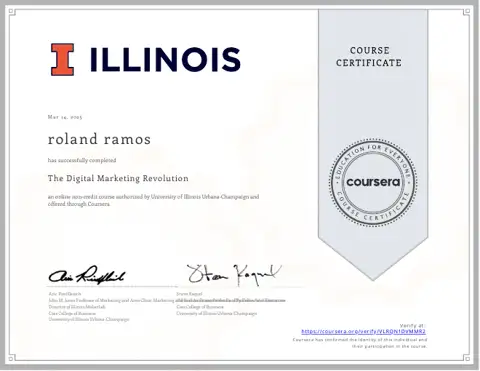This screenshot has width=480, height=371.
Task: Click the Illinois block I logo
Action: [62, 59]
